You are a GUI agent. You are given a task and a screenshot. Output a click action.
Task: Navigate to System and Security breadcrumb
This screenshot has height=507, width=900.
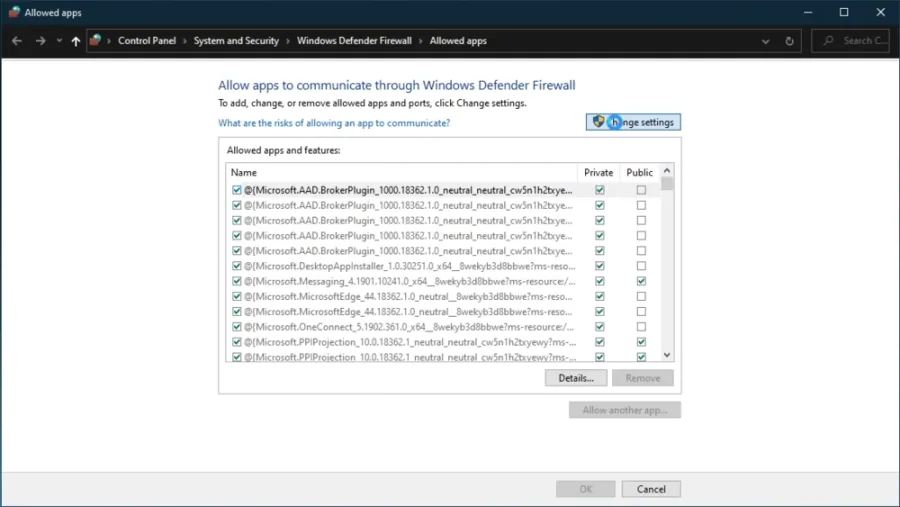[x=236, y=41]
